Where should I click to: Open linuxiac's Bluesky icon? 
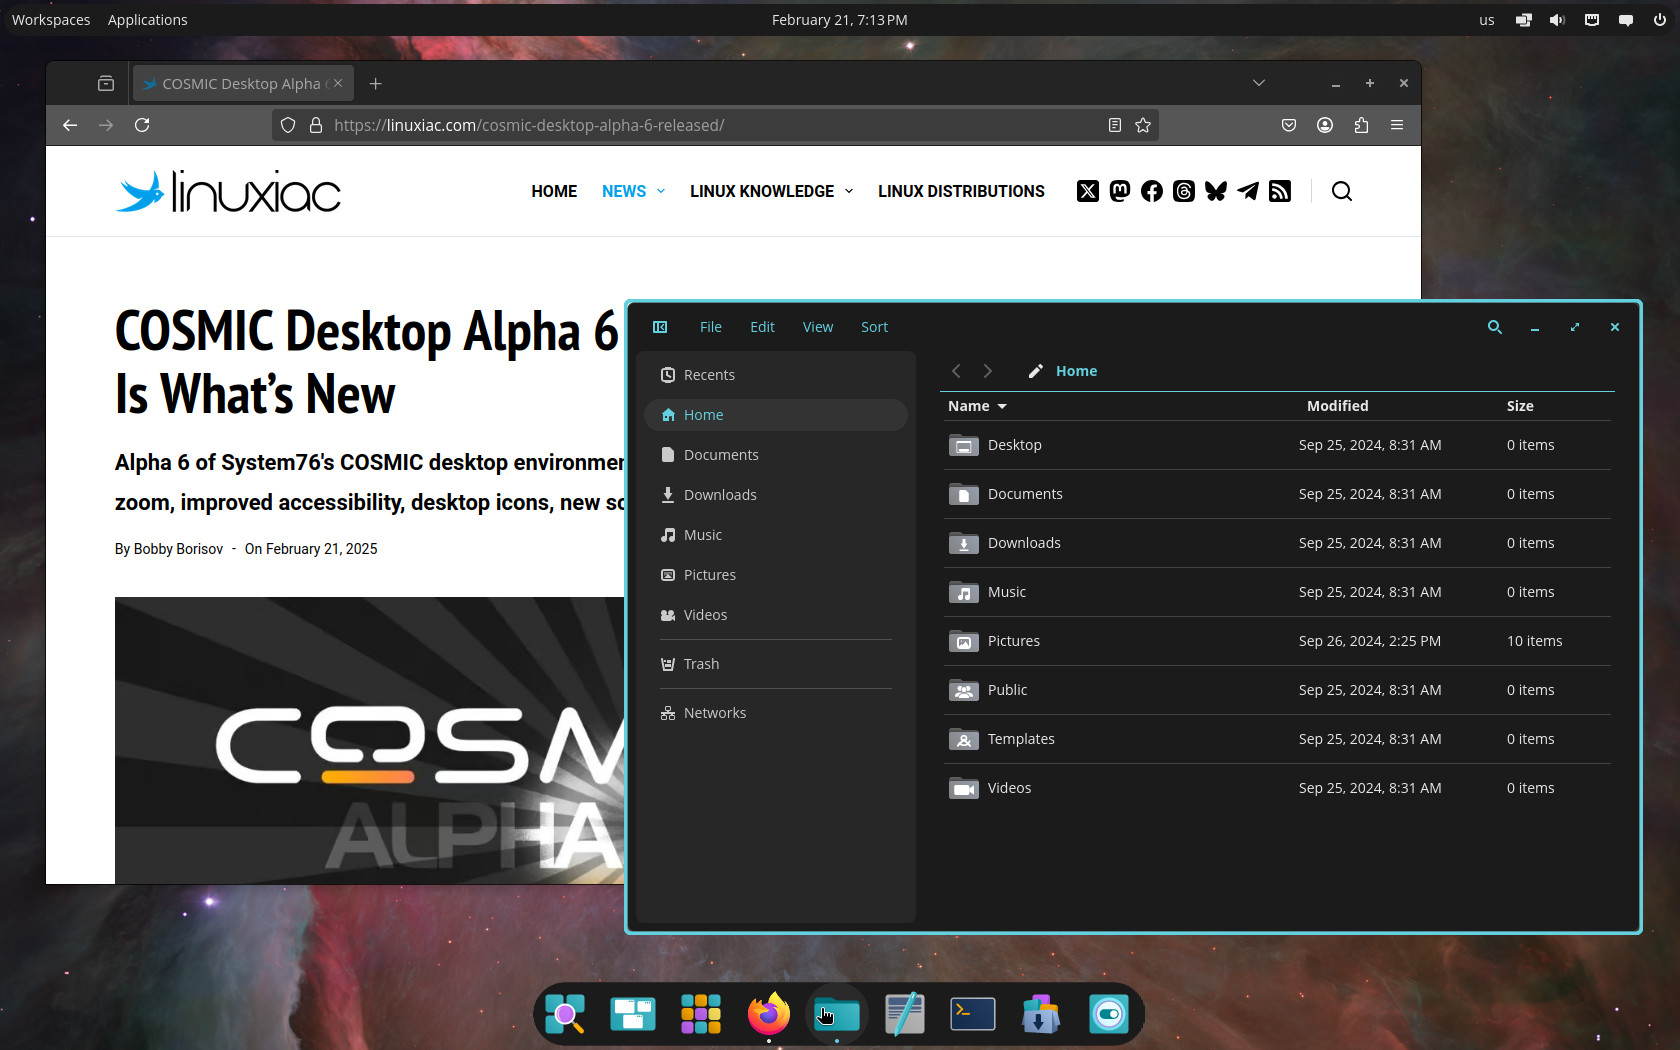click(x=1216, y=191)
